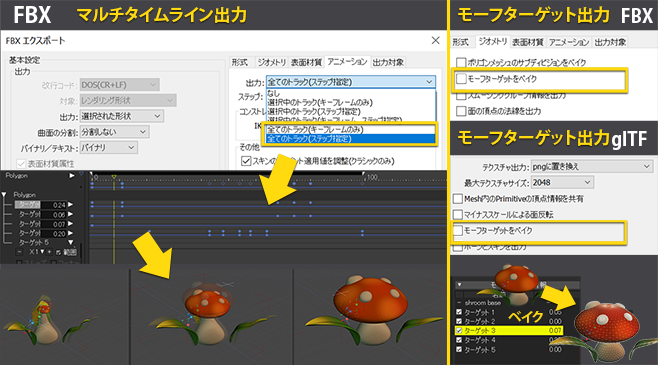Screen dimensions: 658x365
Task: Switch to ジオメトリ tab in FBX エクスポート dialog
Action: (x=272, y=62)
